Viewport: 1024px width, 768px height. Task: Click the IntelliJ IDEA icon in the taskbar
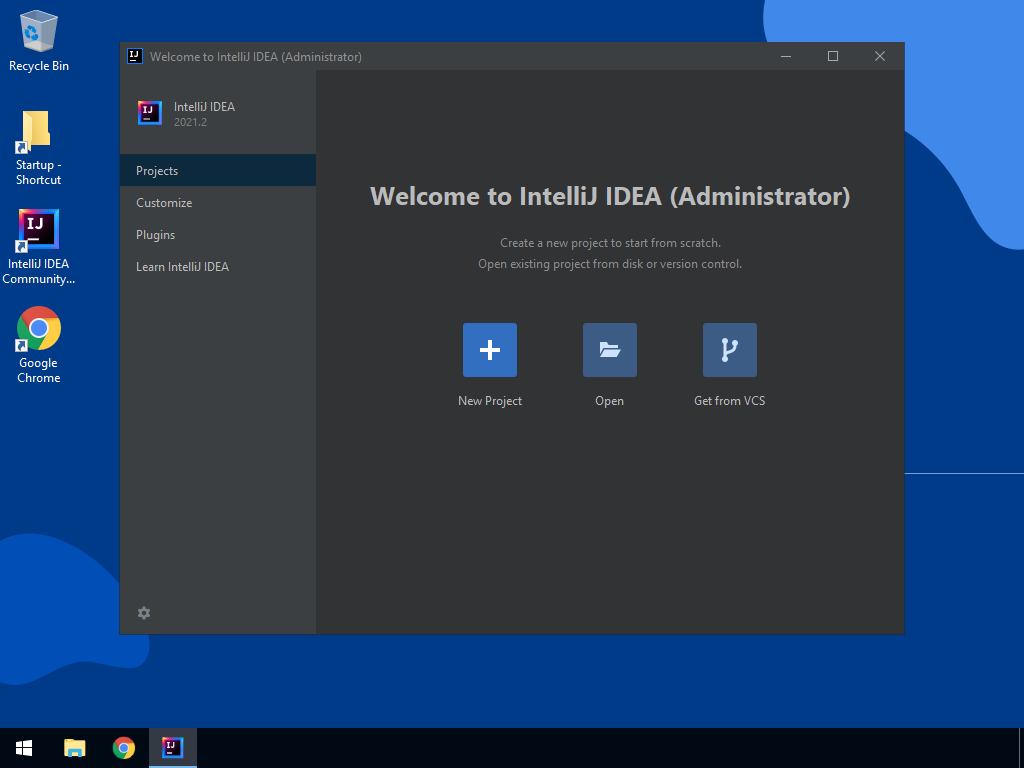click(173, 747)
